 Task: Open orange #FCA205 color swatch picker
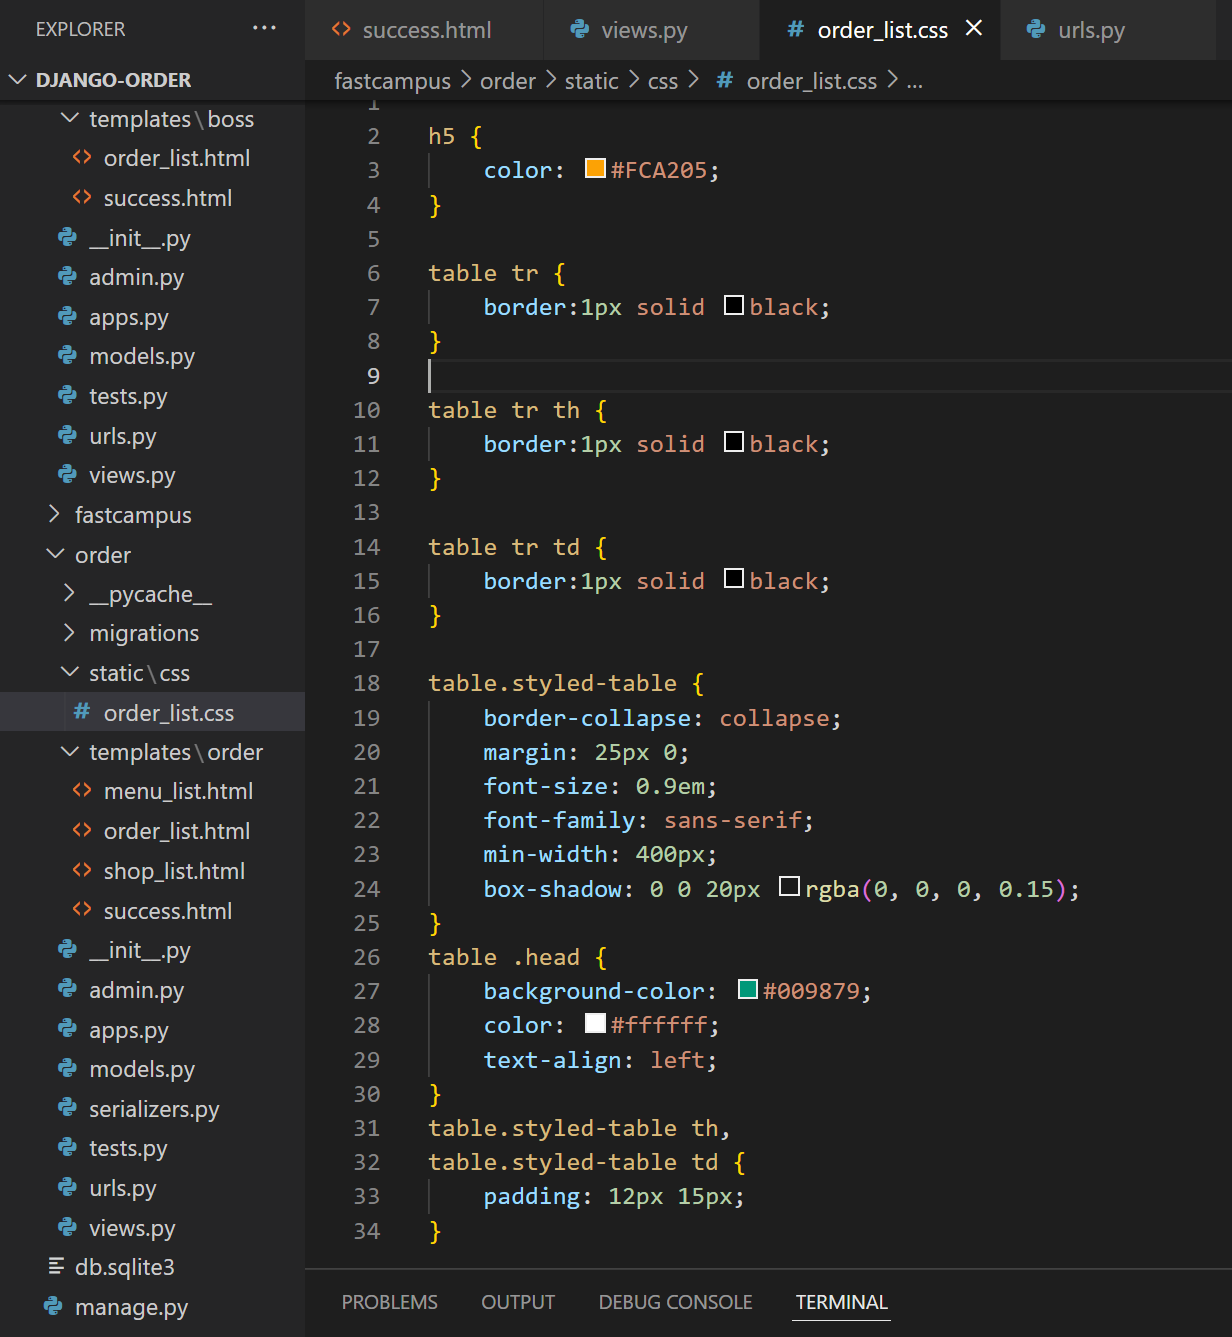pyautogui.click(x=595, y=168)
